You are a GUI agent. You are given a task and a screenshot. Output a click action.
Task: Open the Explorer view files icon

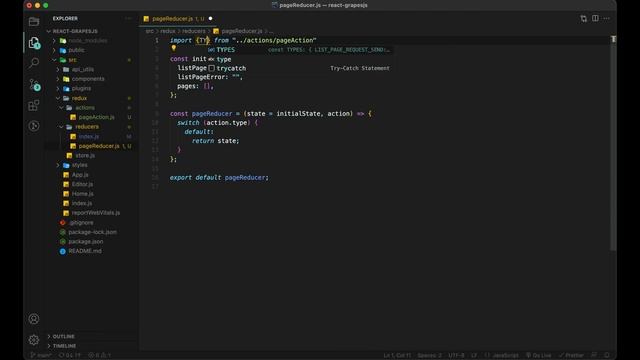coord(34,42)
